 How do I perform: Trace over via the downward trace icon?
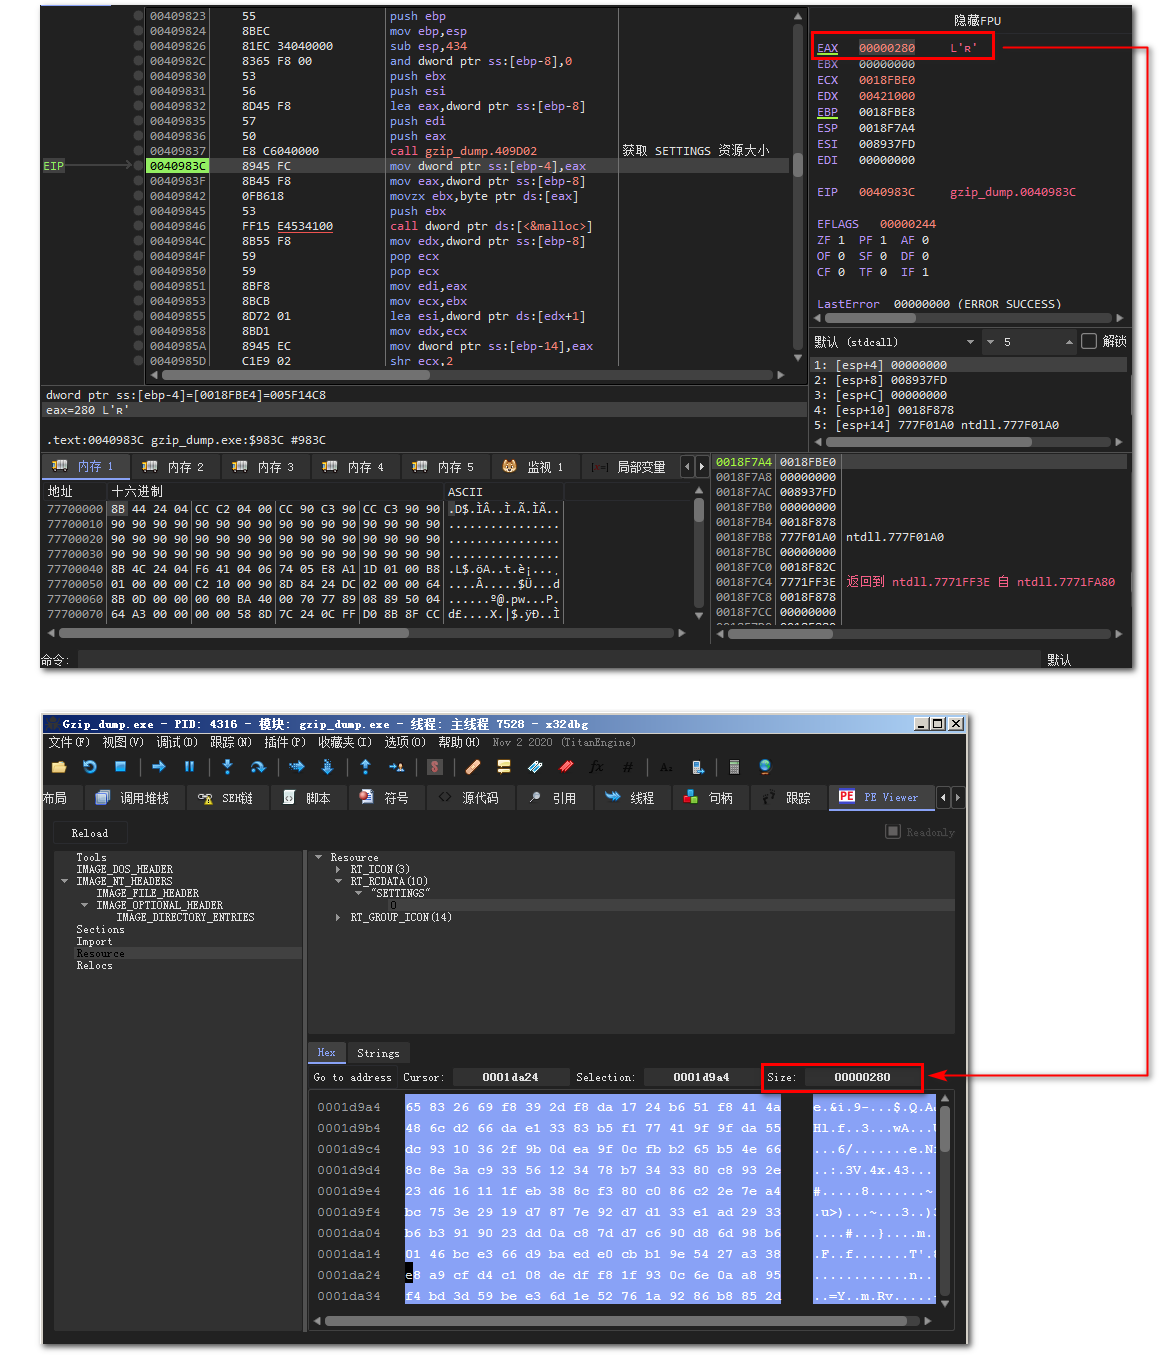(x=327, y=767)
